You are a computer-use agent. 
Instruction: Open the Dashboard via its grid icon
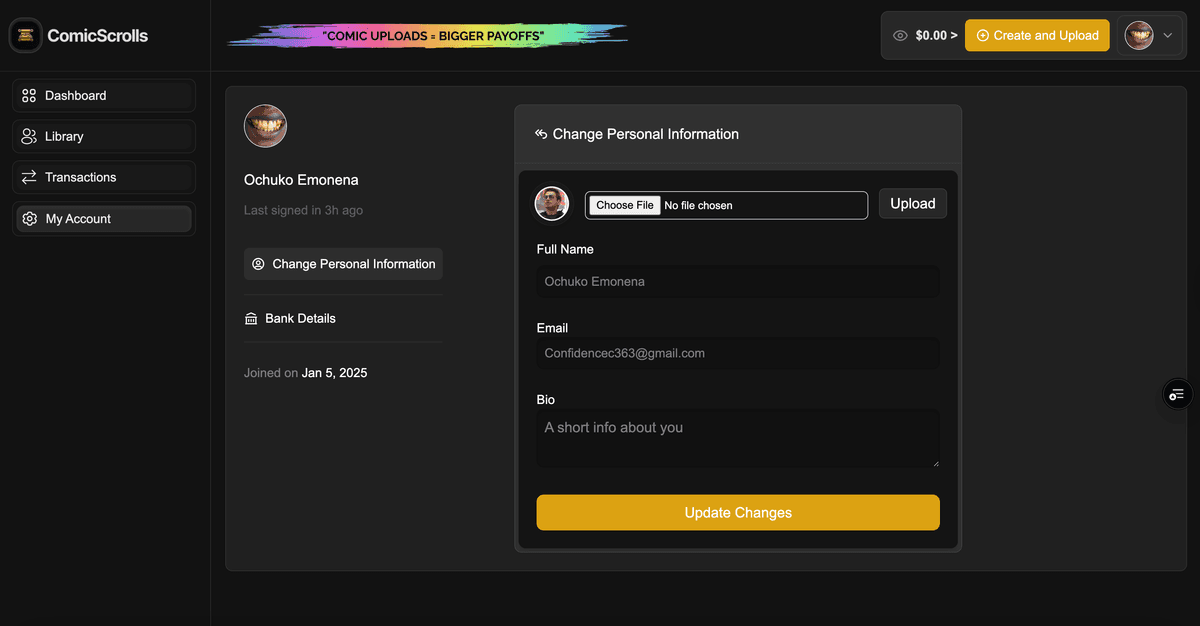coord(27,94)
